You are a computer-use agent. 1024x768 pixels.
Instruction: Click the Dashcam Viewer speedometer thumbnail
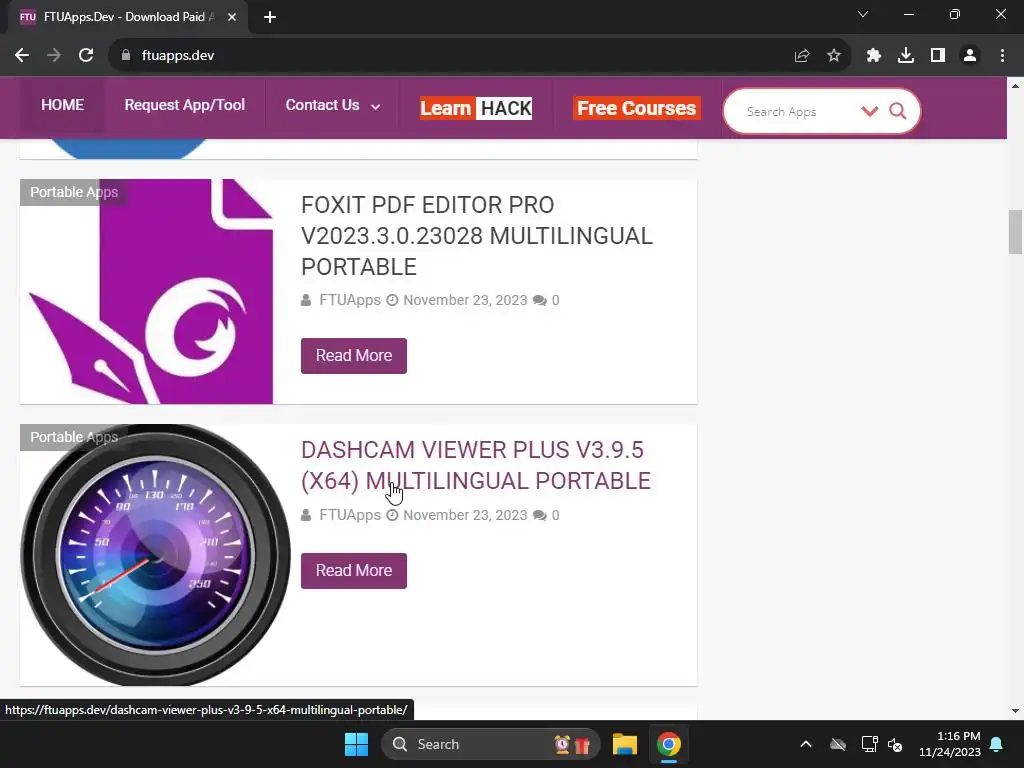click(x=155, y=555)
